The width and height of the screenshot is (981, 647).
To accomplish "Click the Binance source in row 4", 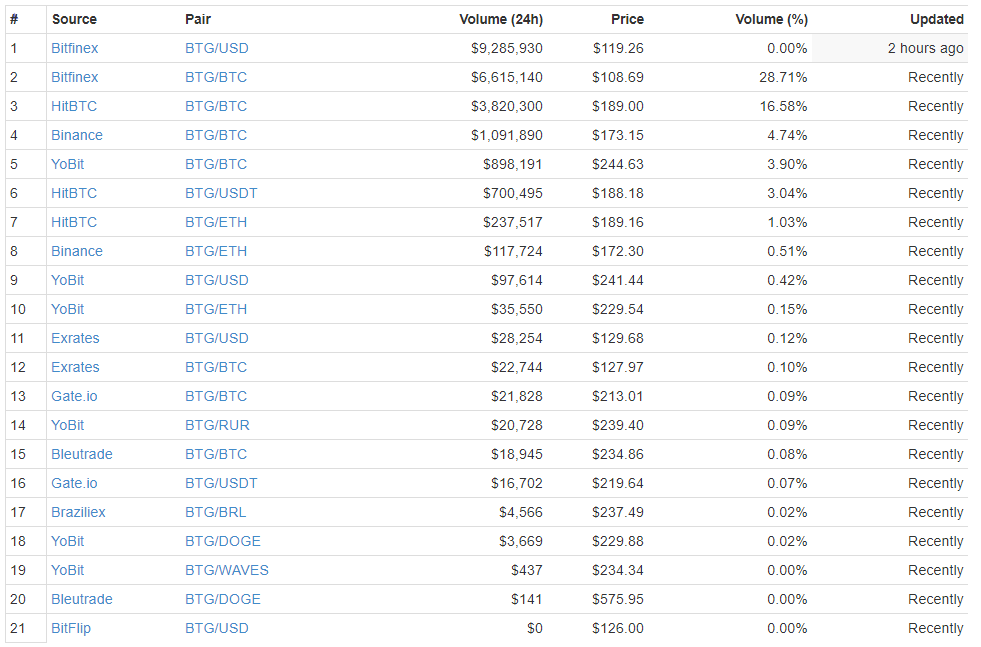I will (x=77, y=135).
